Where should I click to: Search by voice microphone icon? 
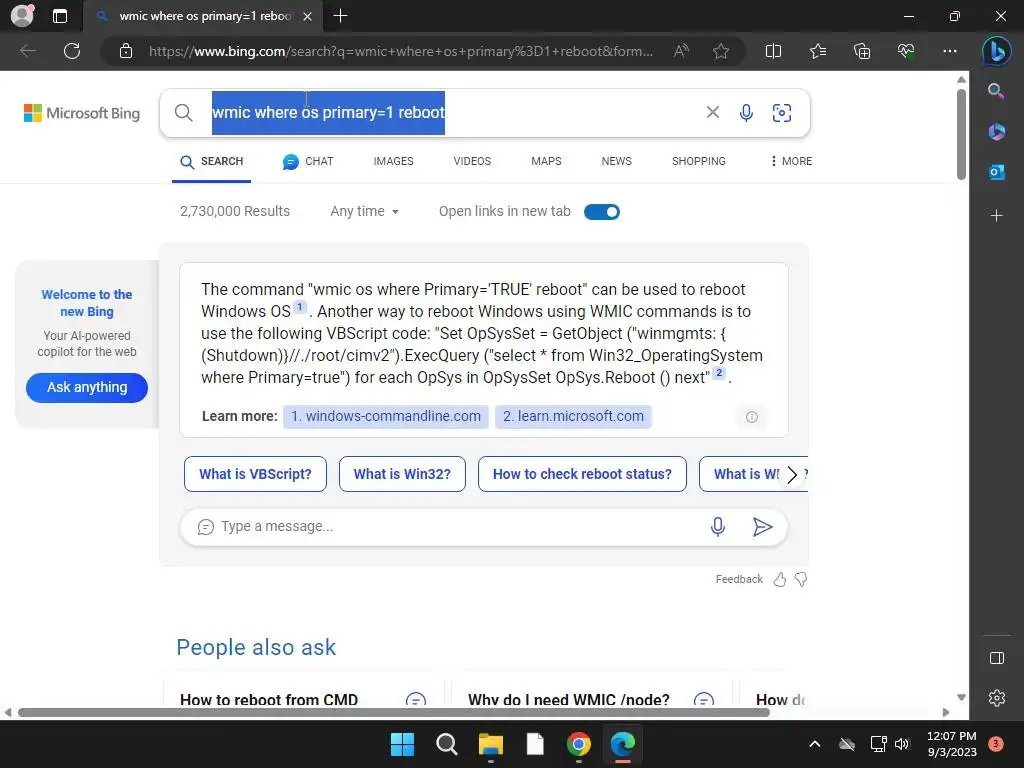pyautogui.click(x=746, y=112)
